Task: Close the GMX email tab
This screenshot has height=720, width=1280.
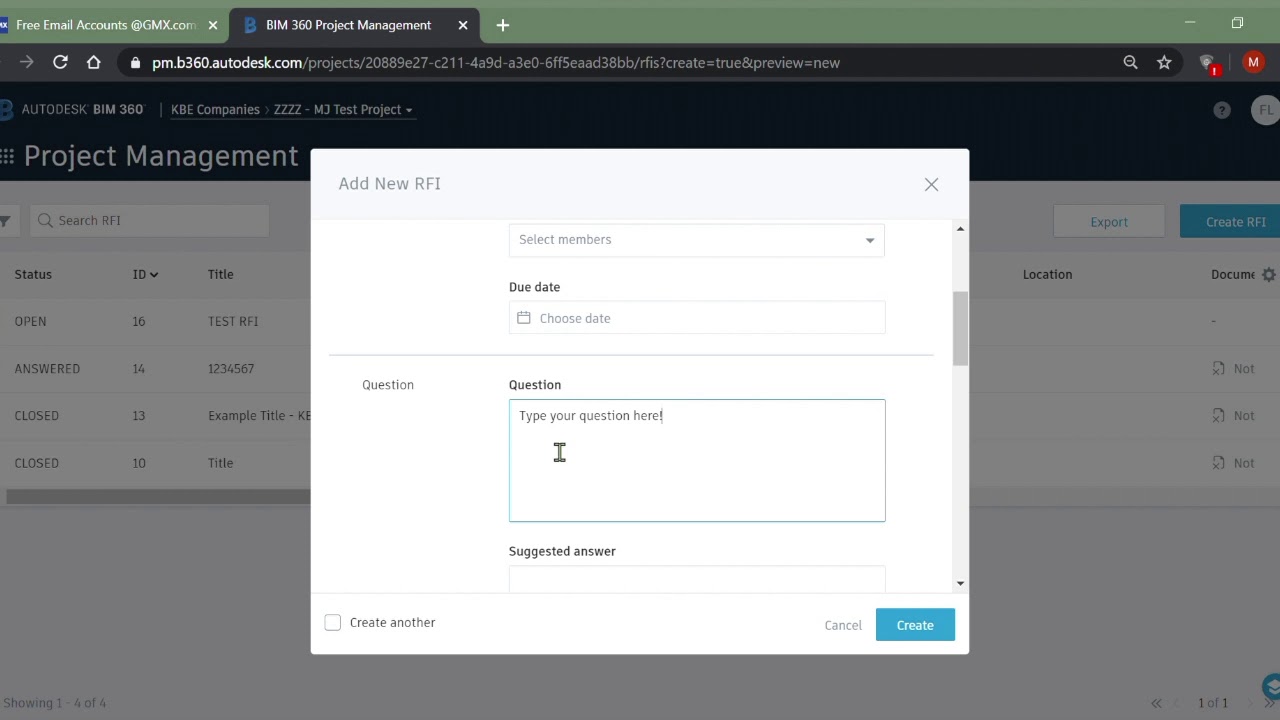Action: coord(212,25)
